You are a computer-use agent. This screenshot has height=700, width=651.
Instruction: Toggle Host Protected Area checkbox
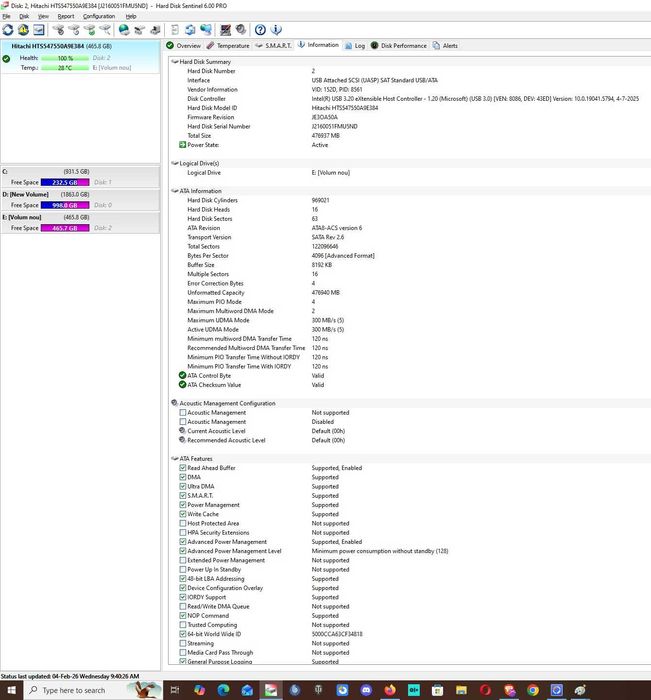(183, 523)
